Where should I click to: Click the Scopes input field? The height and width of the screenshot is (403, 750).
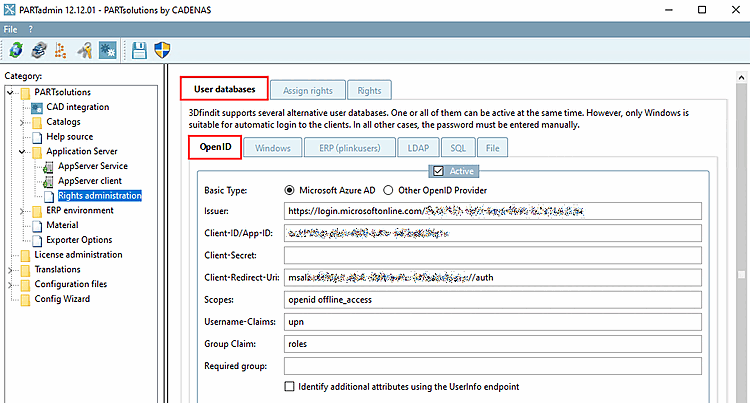coord(493,300)
